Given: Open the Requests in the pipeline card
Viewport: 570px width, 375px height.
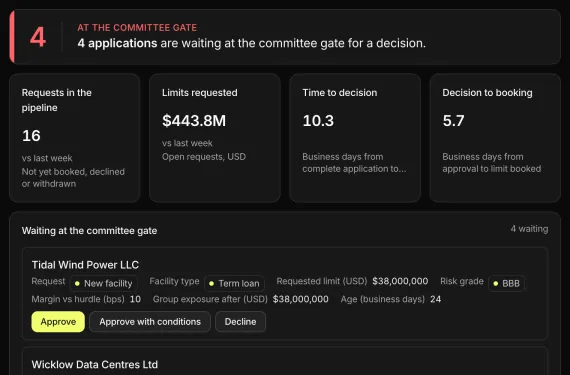Looking at the screenshot, I should coord(75,138).
